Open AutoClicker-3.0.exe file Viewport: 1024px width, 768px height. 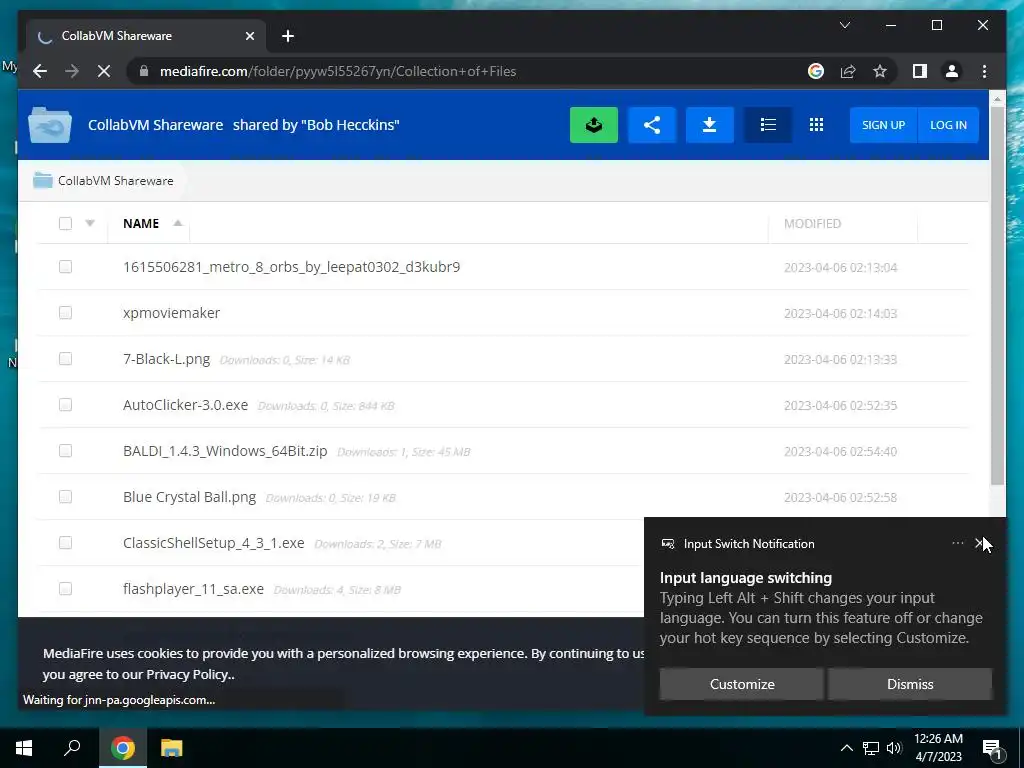(x=185, y=405)
